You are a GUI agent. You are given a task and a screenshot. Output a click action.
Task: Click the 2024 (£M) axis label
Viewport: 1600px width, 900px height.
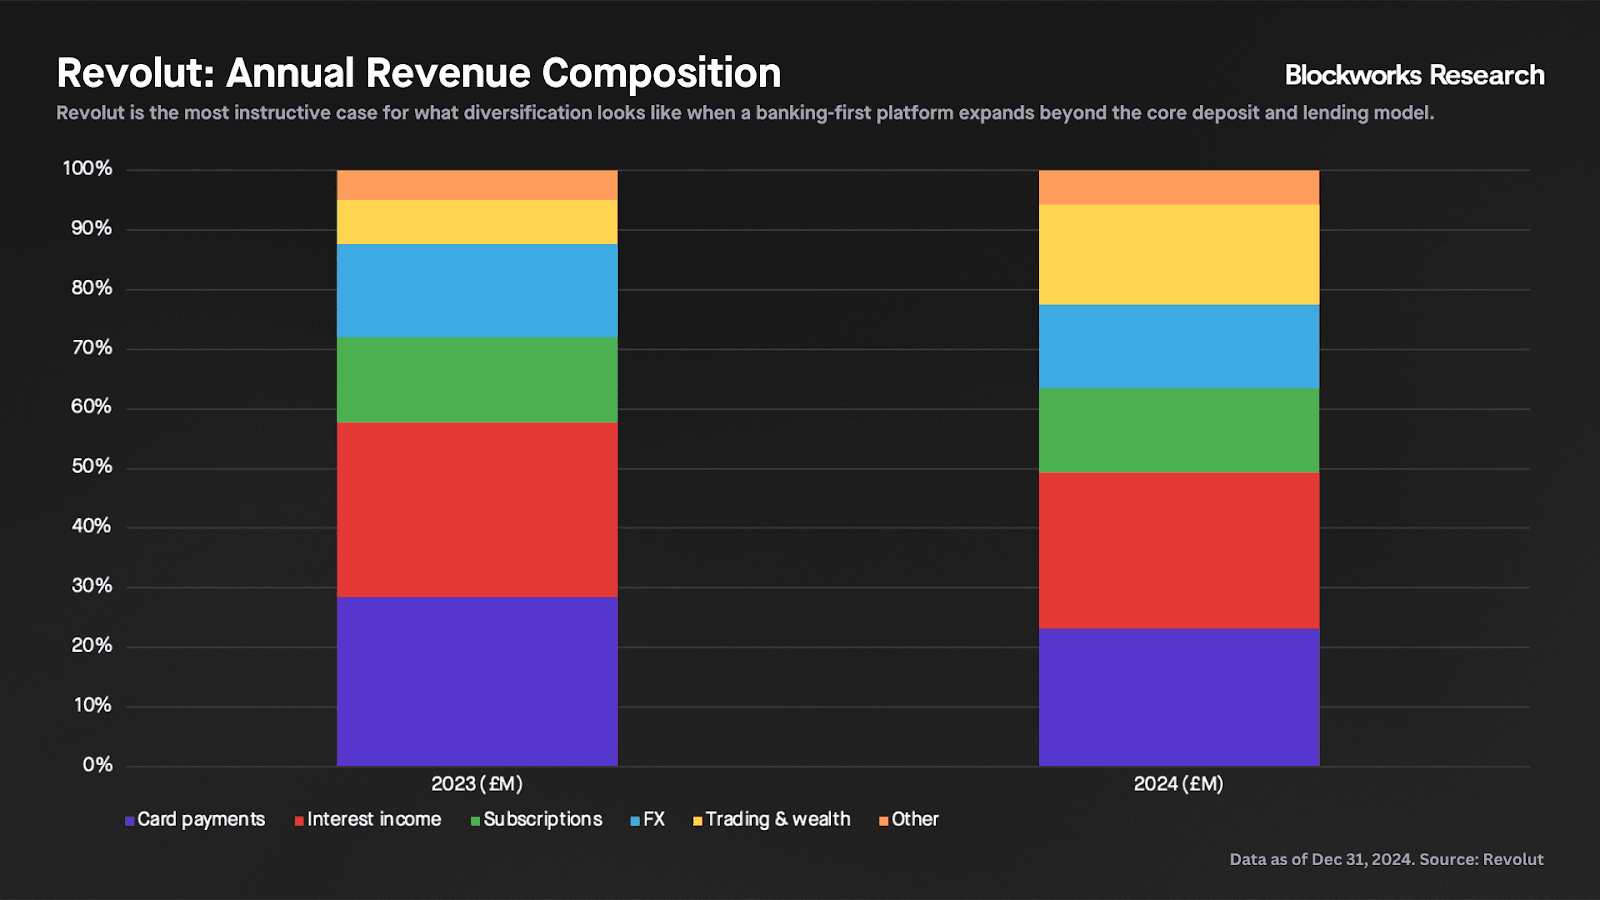pos(1179,784)
